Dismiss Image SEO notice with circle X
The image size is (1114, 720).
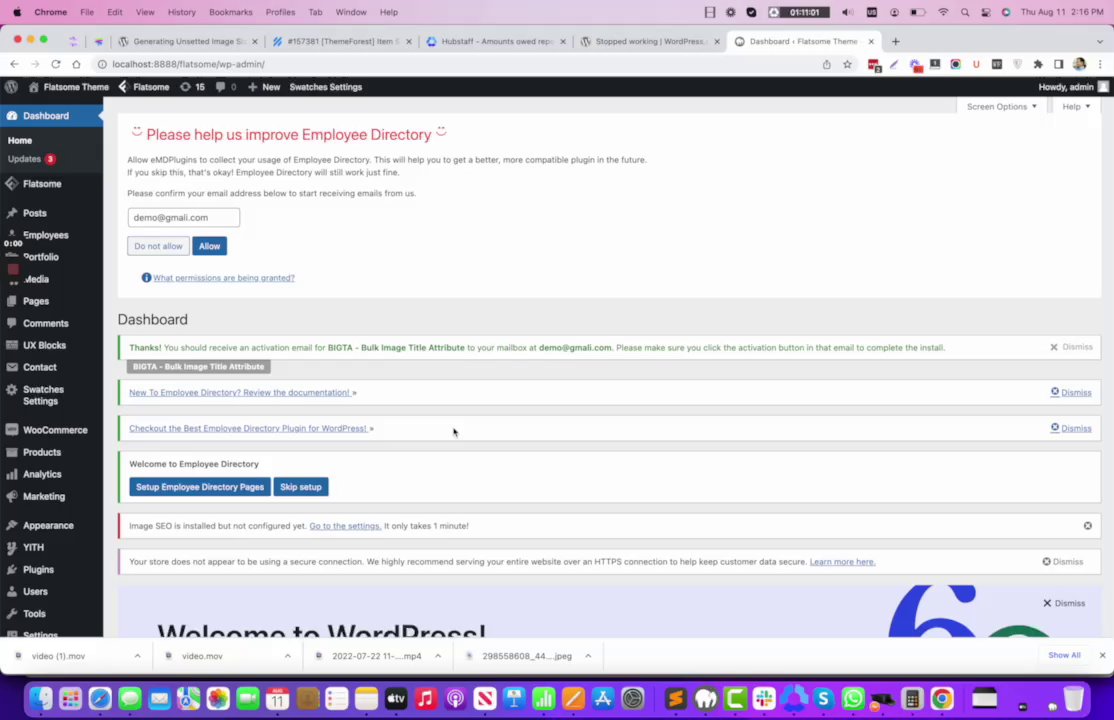click(x=1087, y=526)
